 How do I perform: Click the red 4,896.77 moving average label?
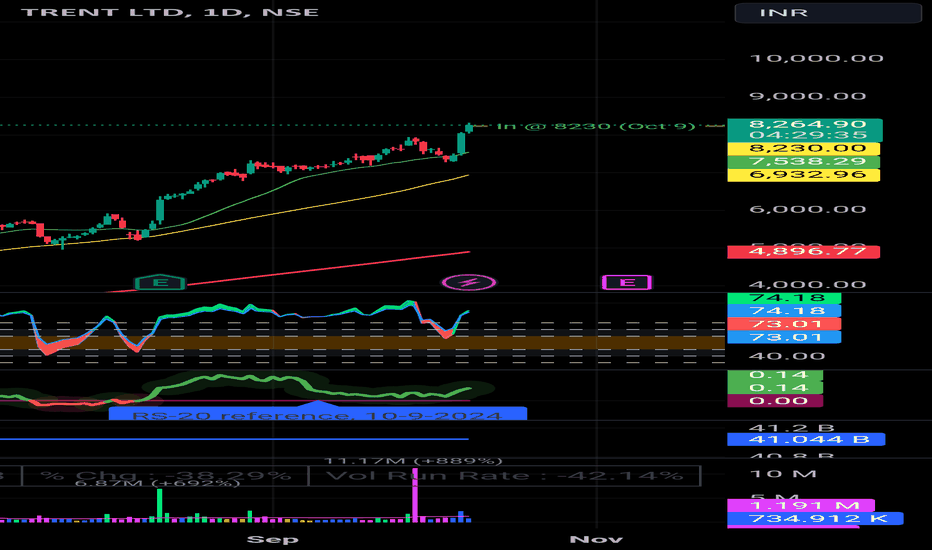tap(804, 252)
